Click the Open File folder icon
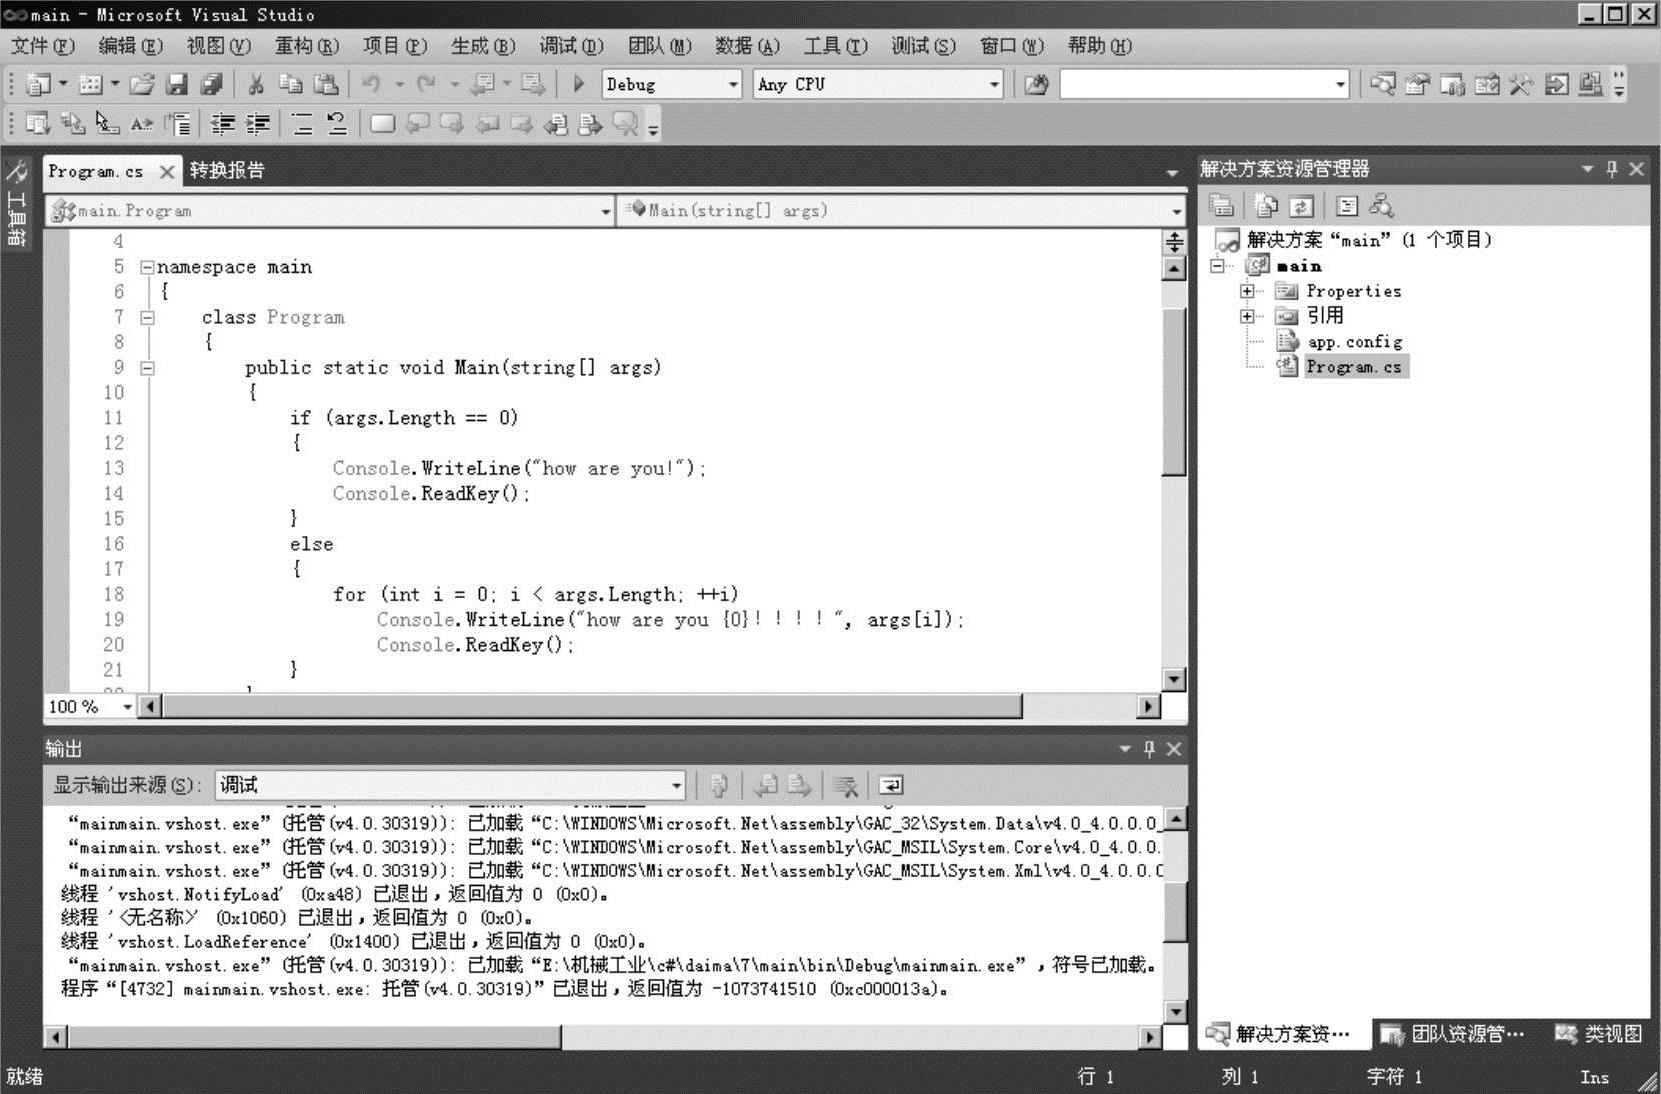1661x1094 pixels. 143,84
